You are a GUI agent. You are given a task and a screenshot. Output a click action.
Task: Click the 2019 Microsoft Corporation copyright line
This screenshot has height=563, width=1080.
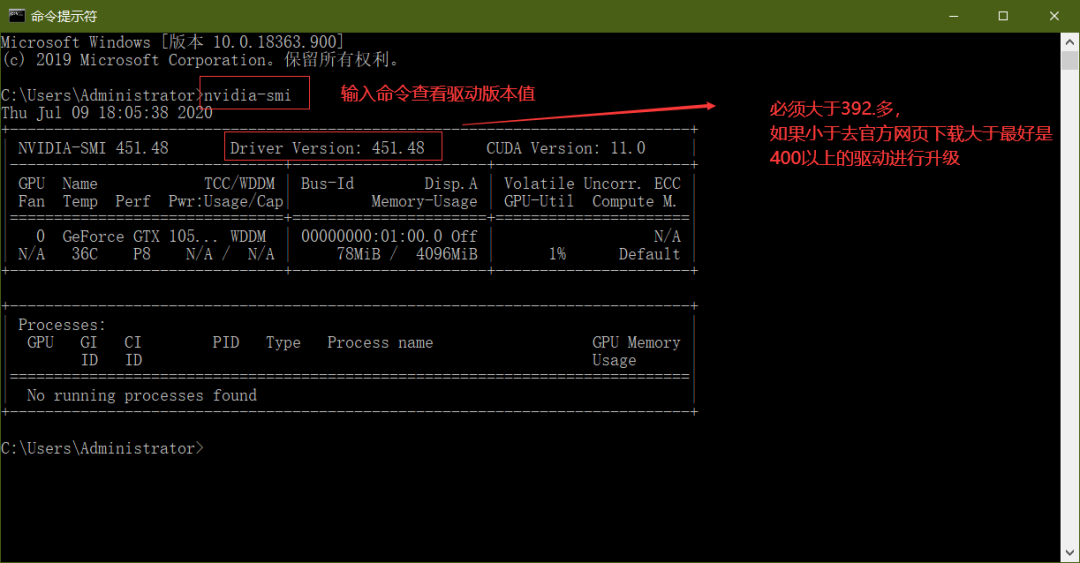[200, 60]
